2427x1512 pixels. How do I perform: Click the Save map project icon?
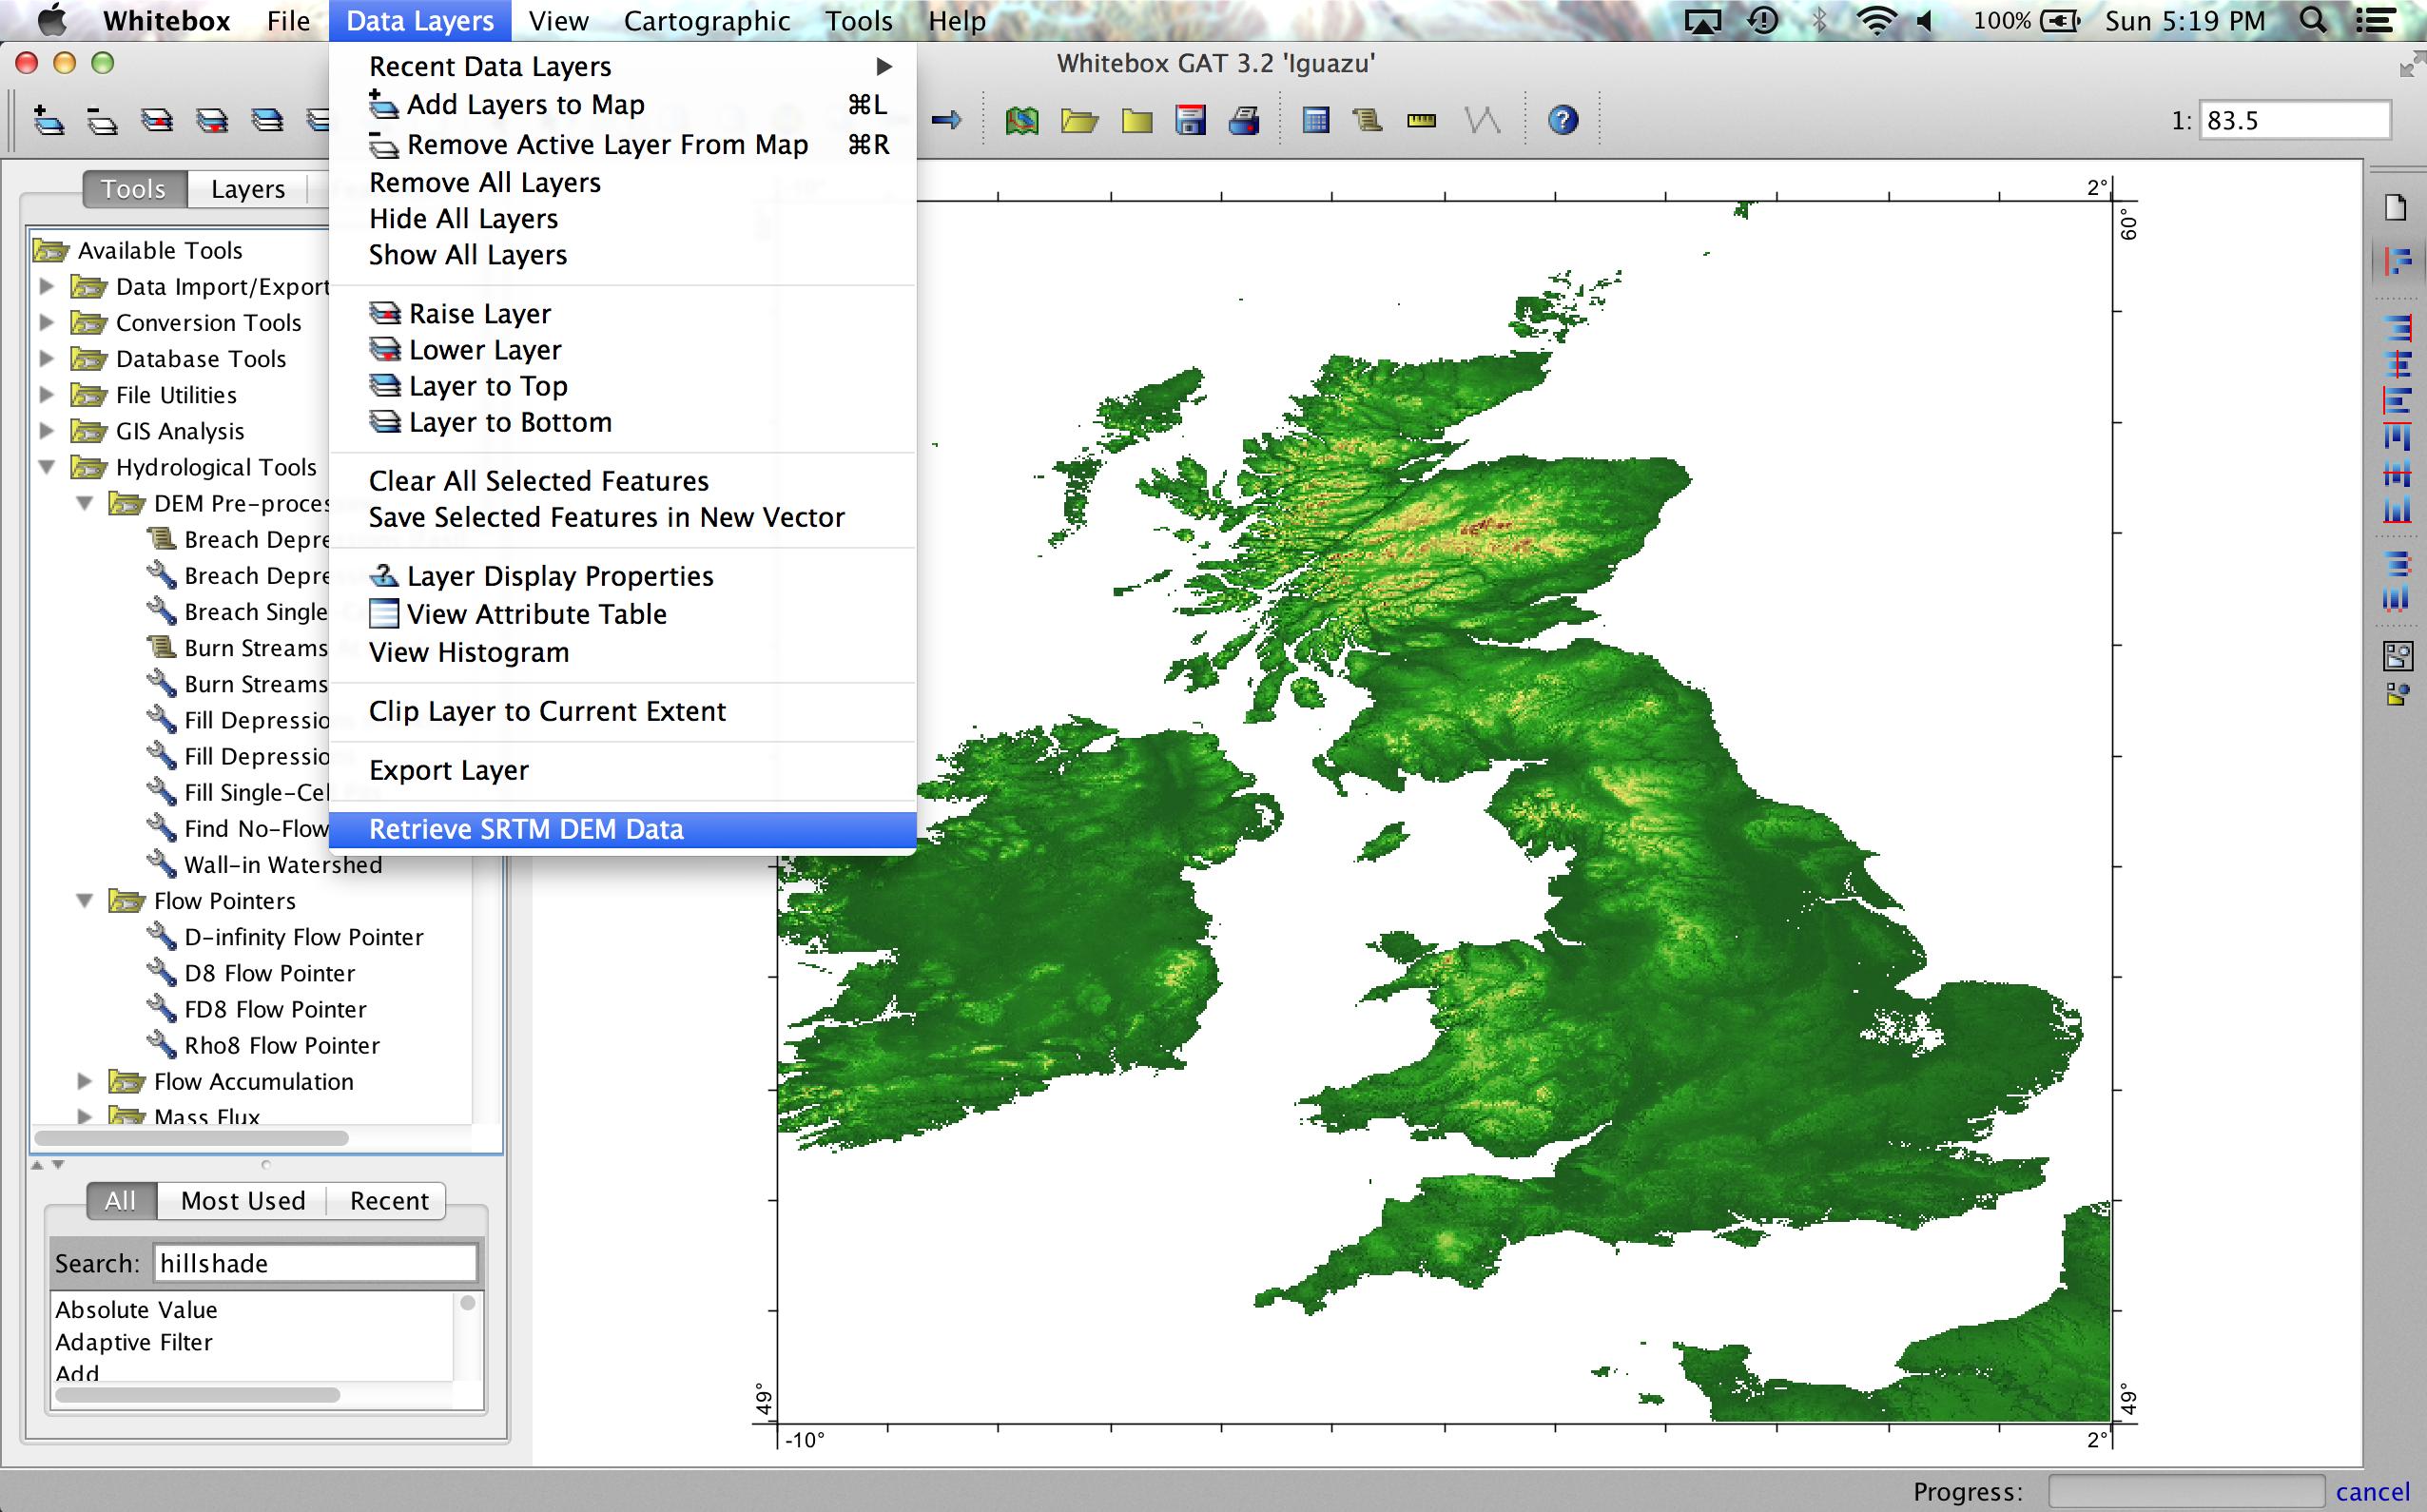click(1190, 119)
